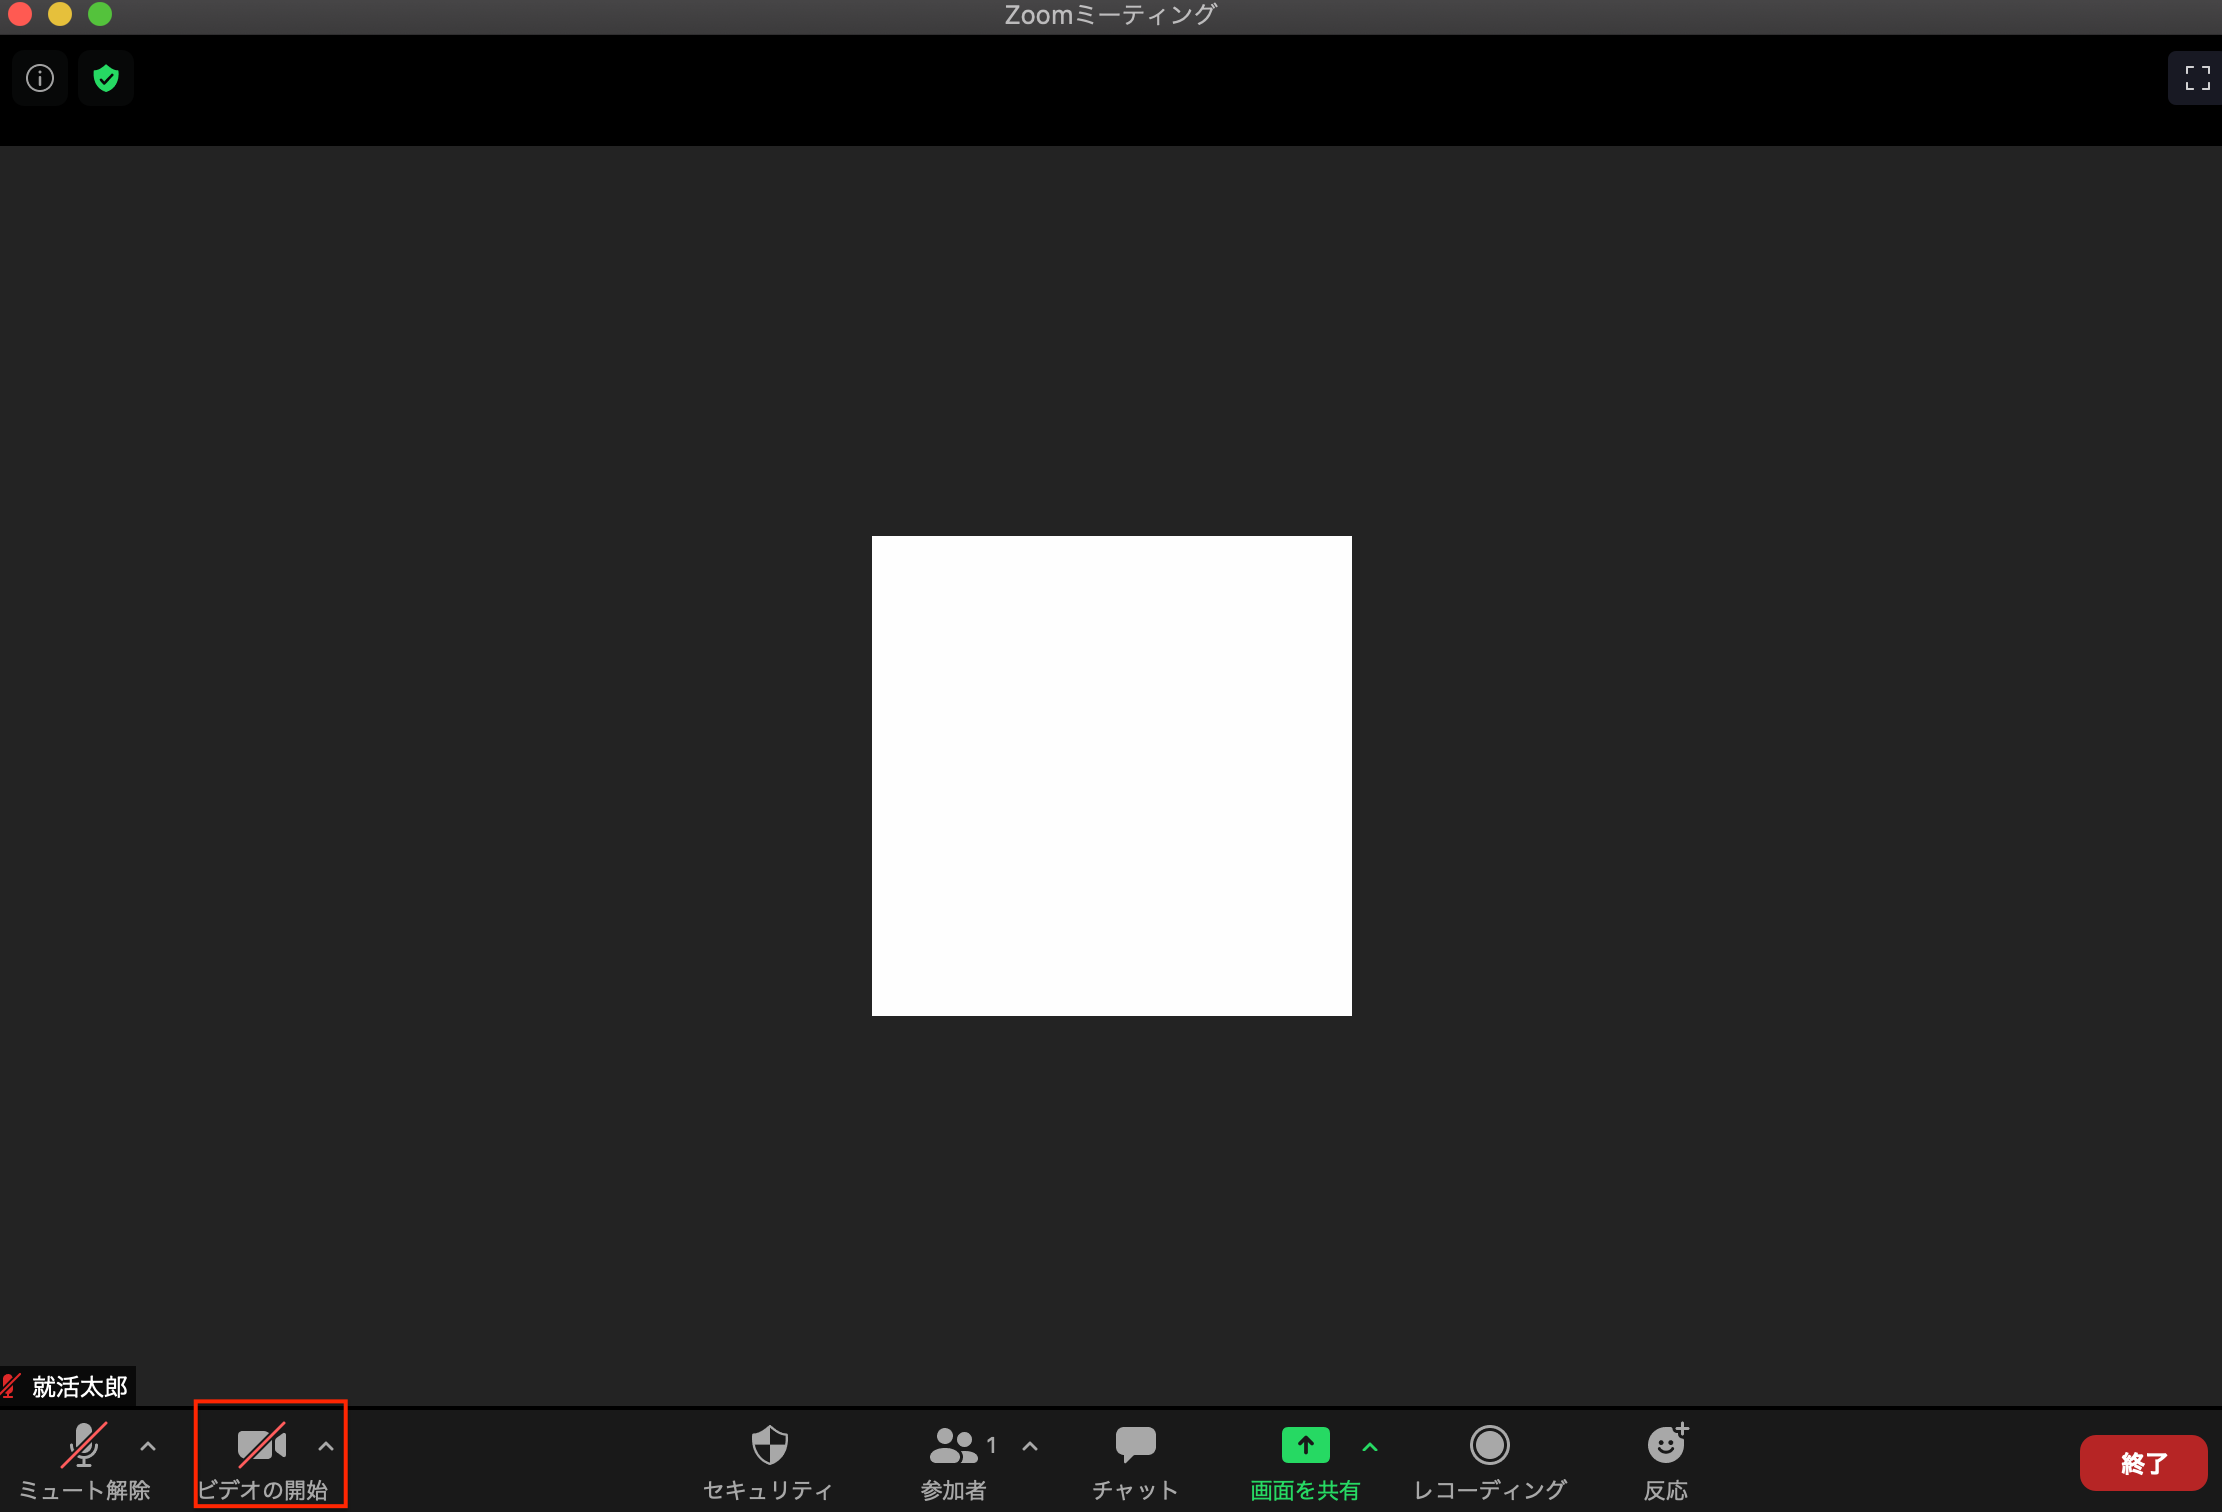Expand share screen options green arrow
Image resolution: width=2222 pixels, height=1512 pixels.
[1370, 1446]
